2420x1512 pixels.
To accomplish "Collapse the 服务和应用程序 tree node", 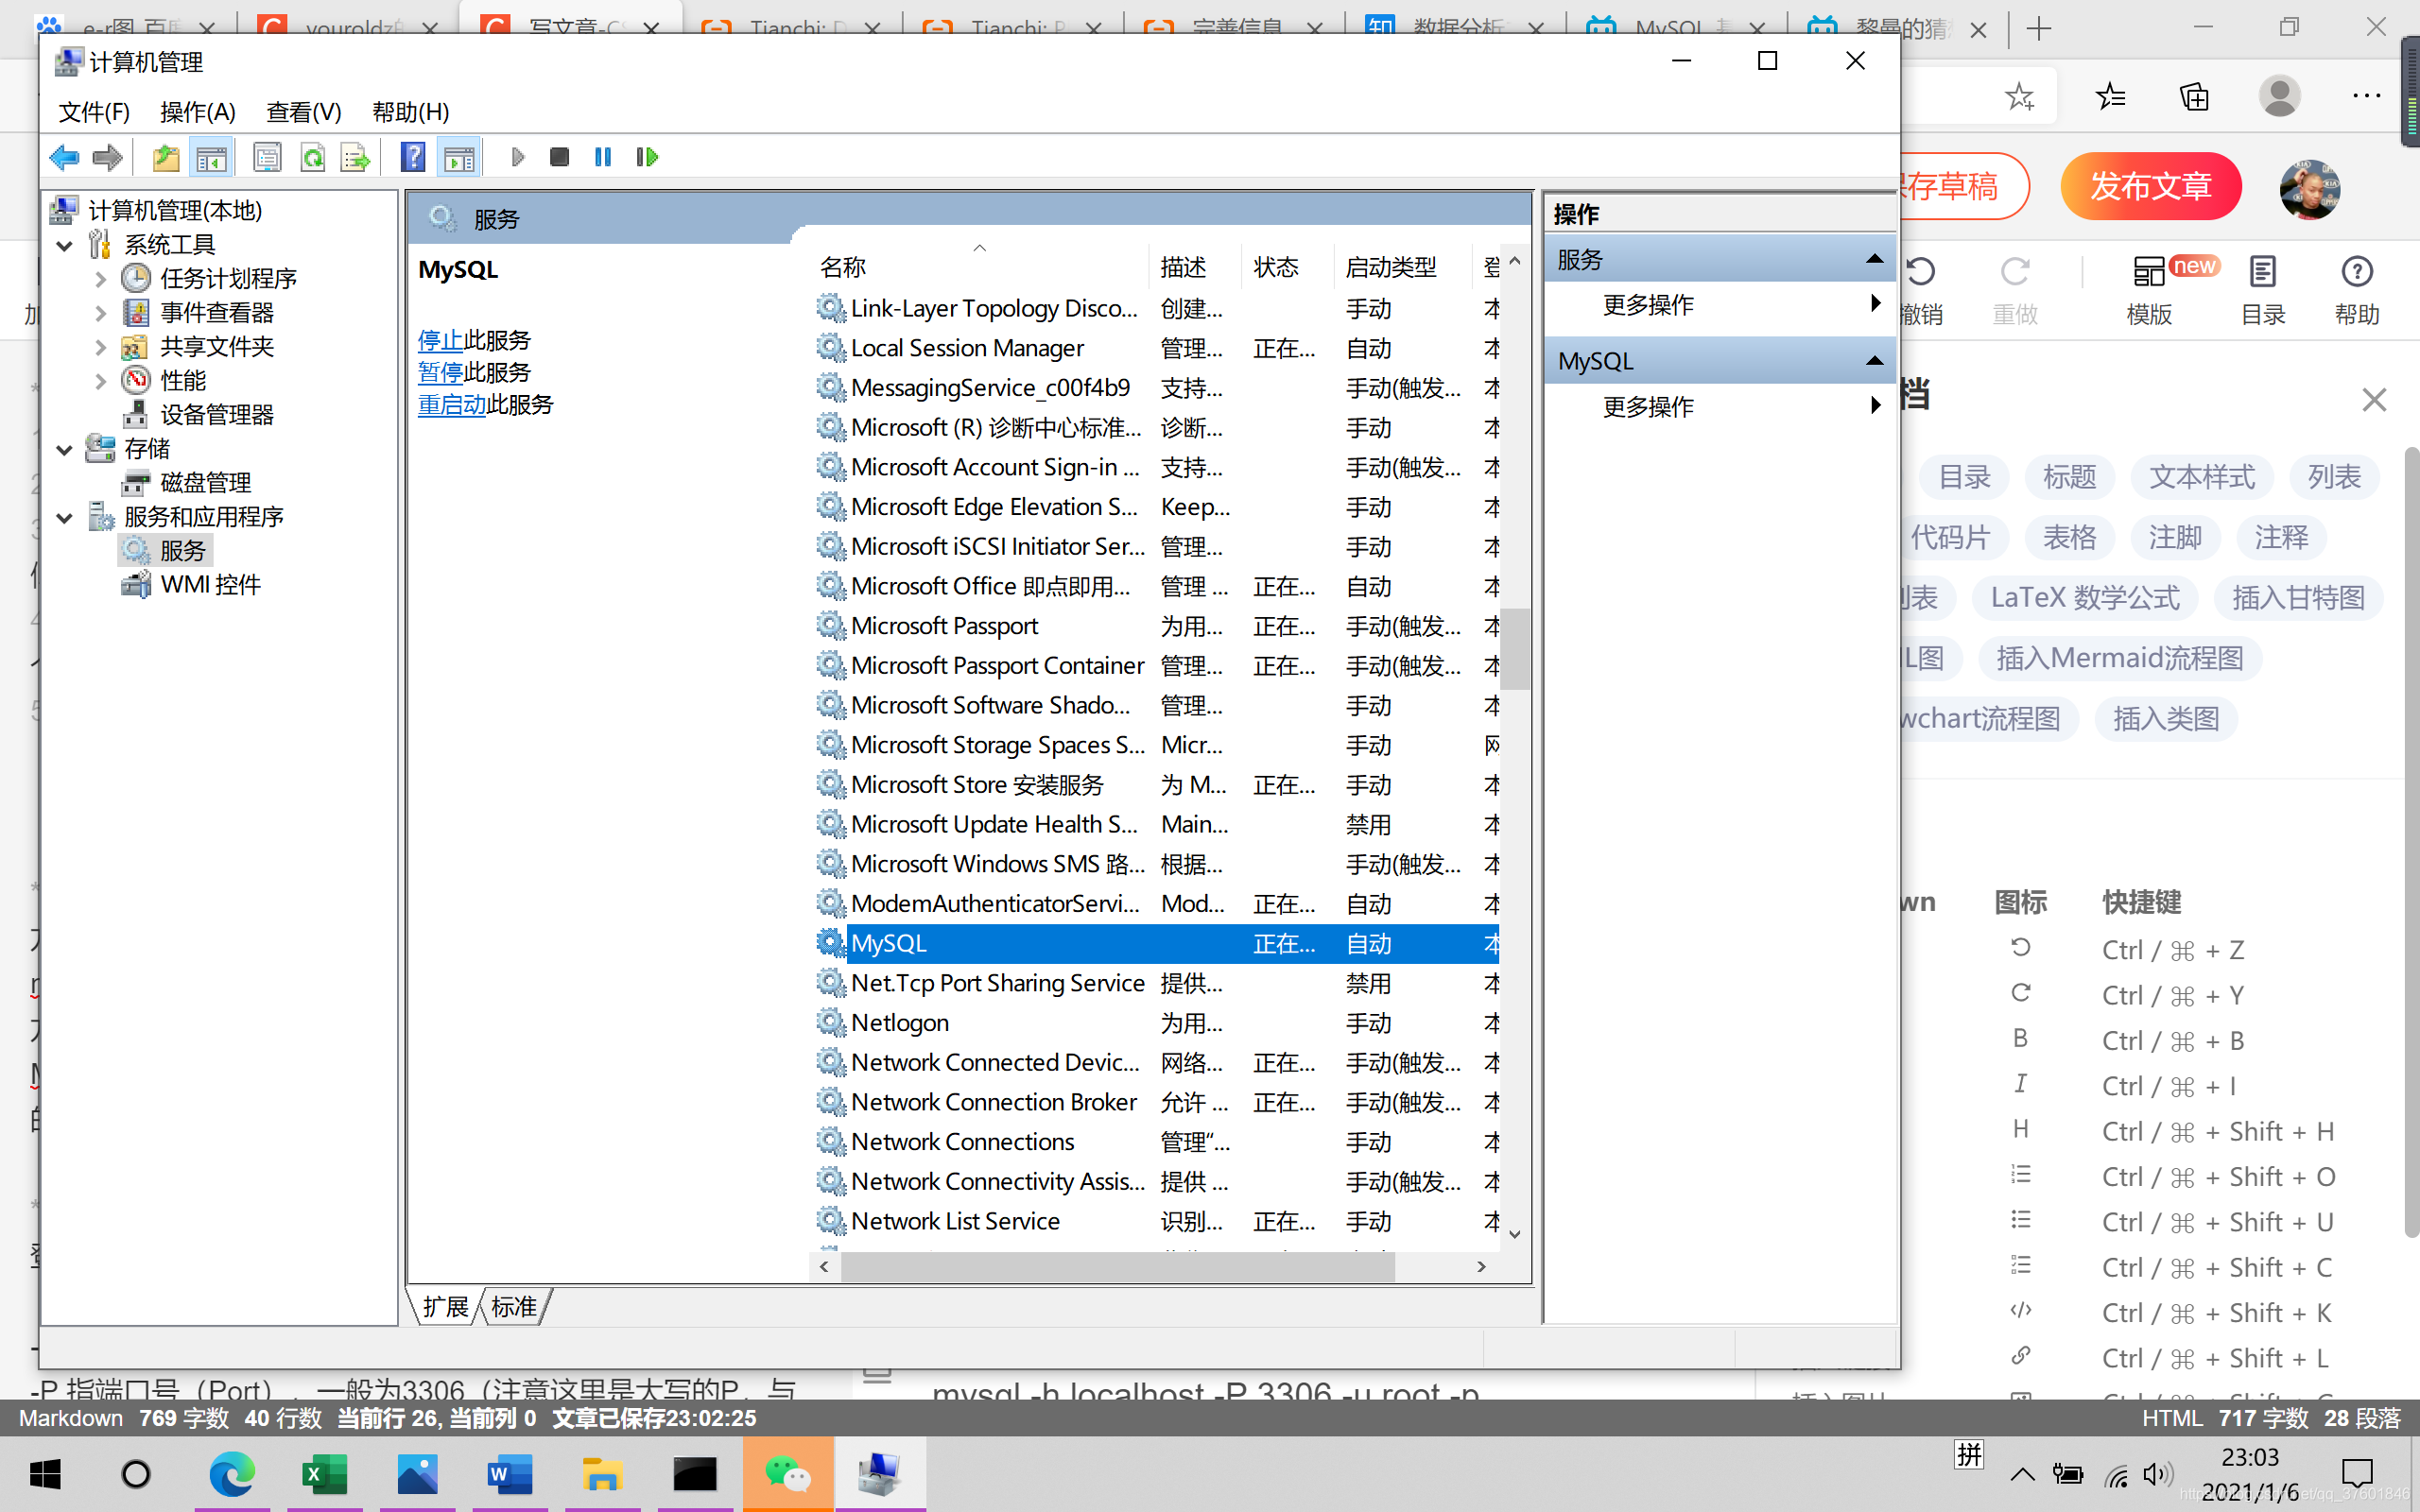I will click(x=65, y=517).
